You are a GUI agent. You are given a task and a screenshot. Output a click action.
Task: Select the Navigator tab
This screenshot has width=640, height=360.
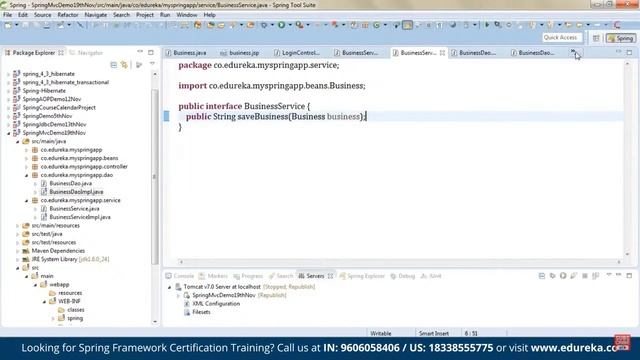pos(87,53)
